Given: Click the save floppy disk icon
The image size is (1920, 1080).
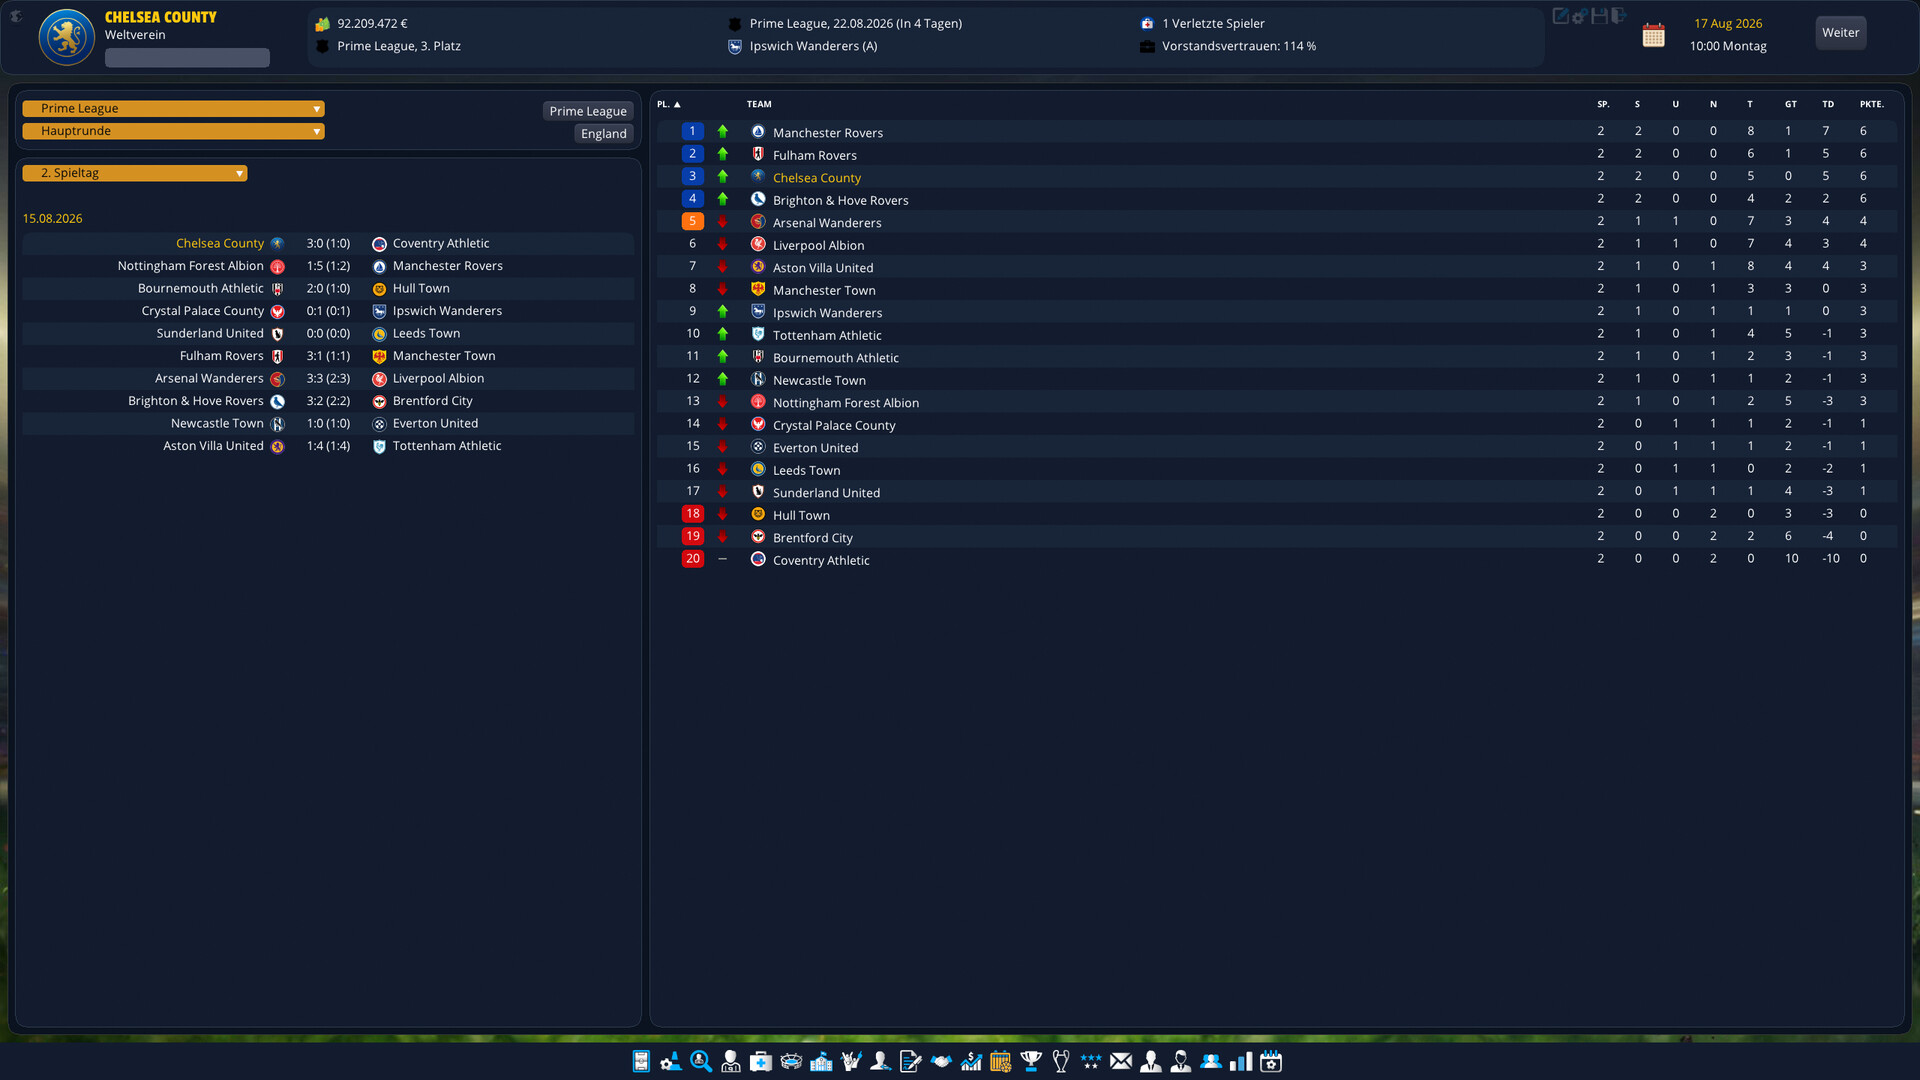Looking at the screenshot, I should (x=1599, y=16).
